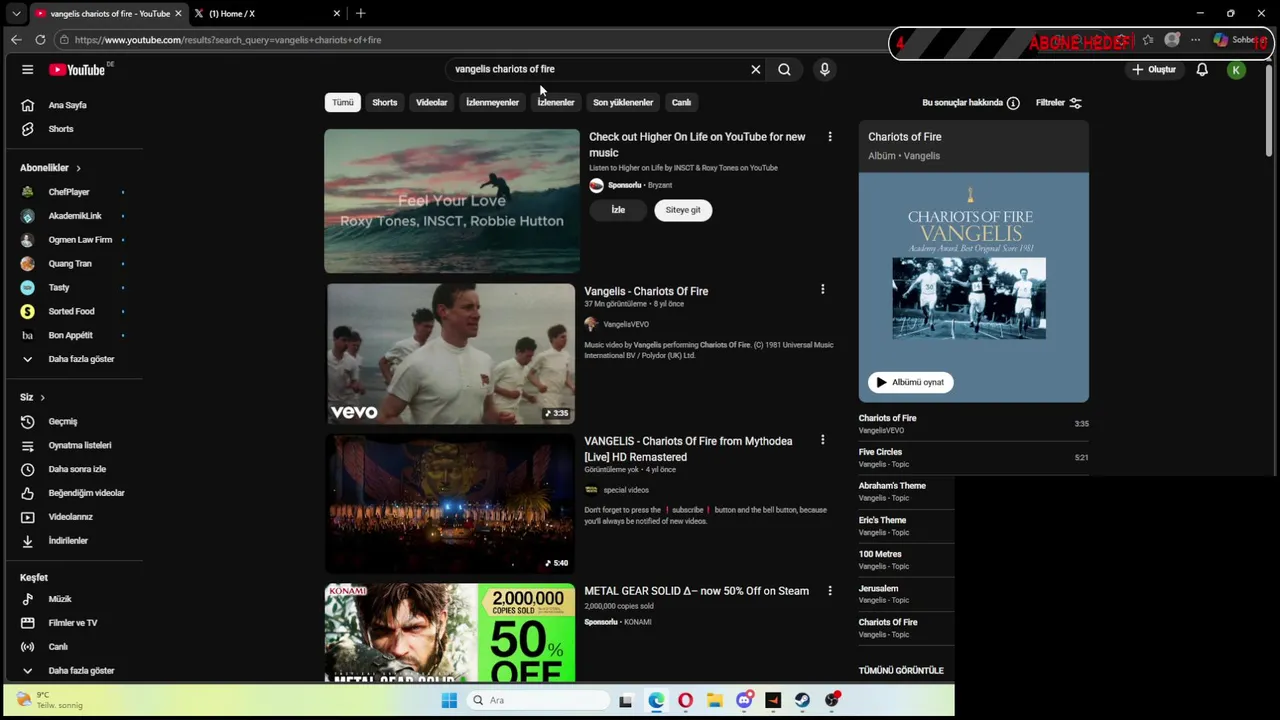Open Opera from the taskbar
Image resolution: width=1280 pixels, height=720 pixels.
pyautogui.click(x=685, y=700)
